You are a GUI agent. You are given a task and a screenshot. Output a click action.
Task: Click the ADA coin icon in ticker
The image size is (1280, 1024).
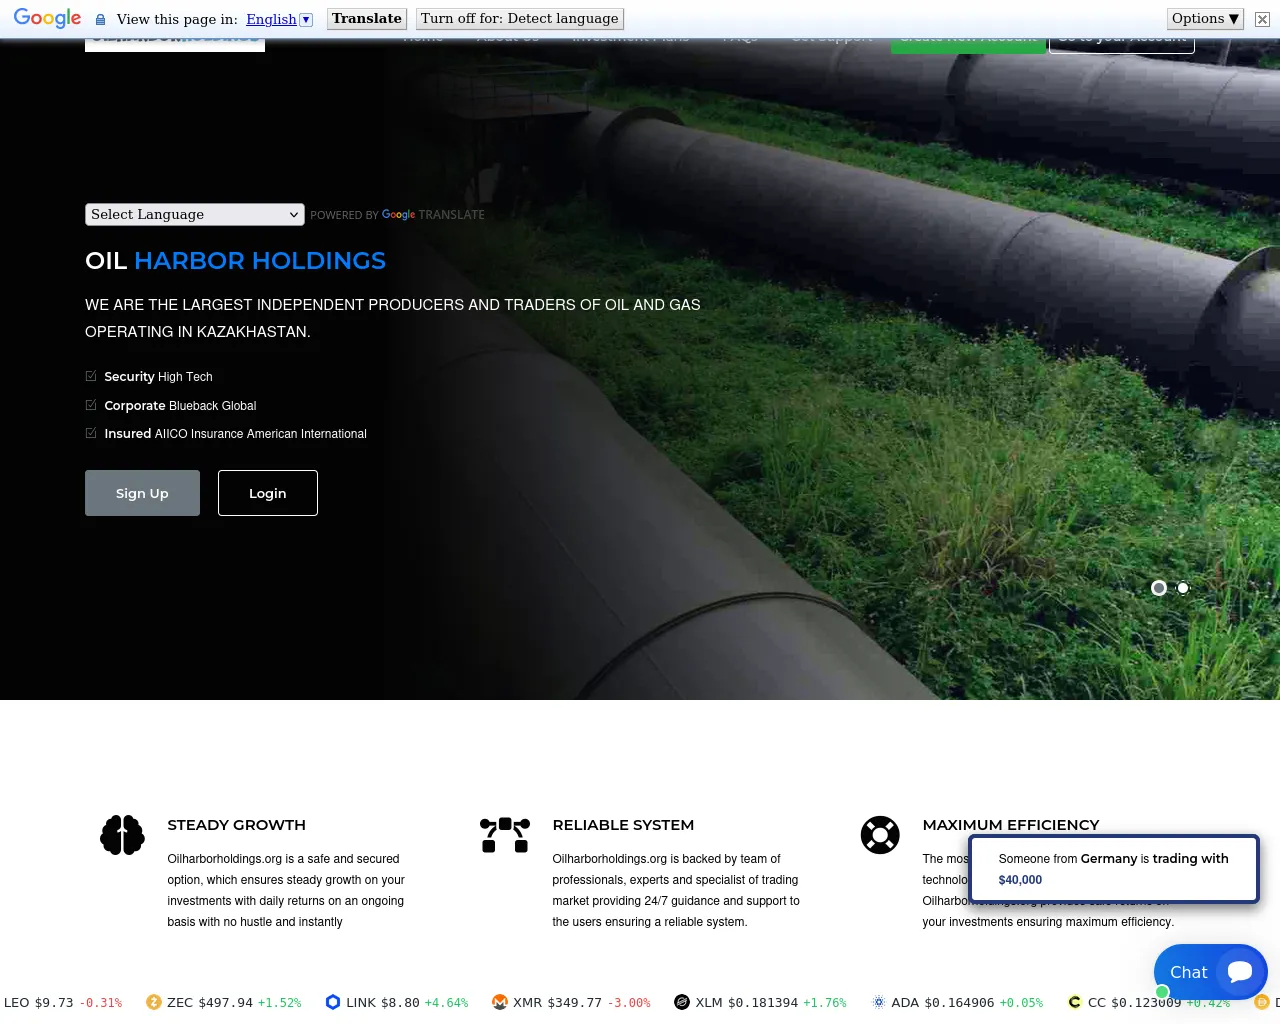[879, 1002]
